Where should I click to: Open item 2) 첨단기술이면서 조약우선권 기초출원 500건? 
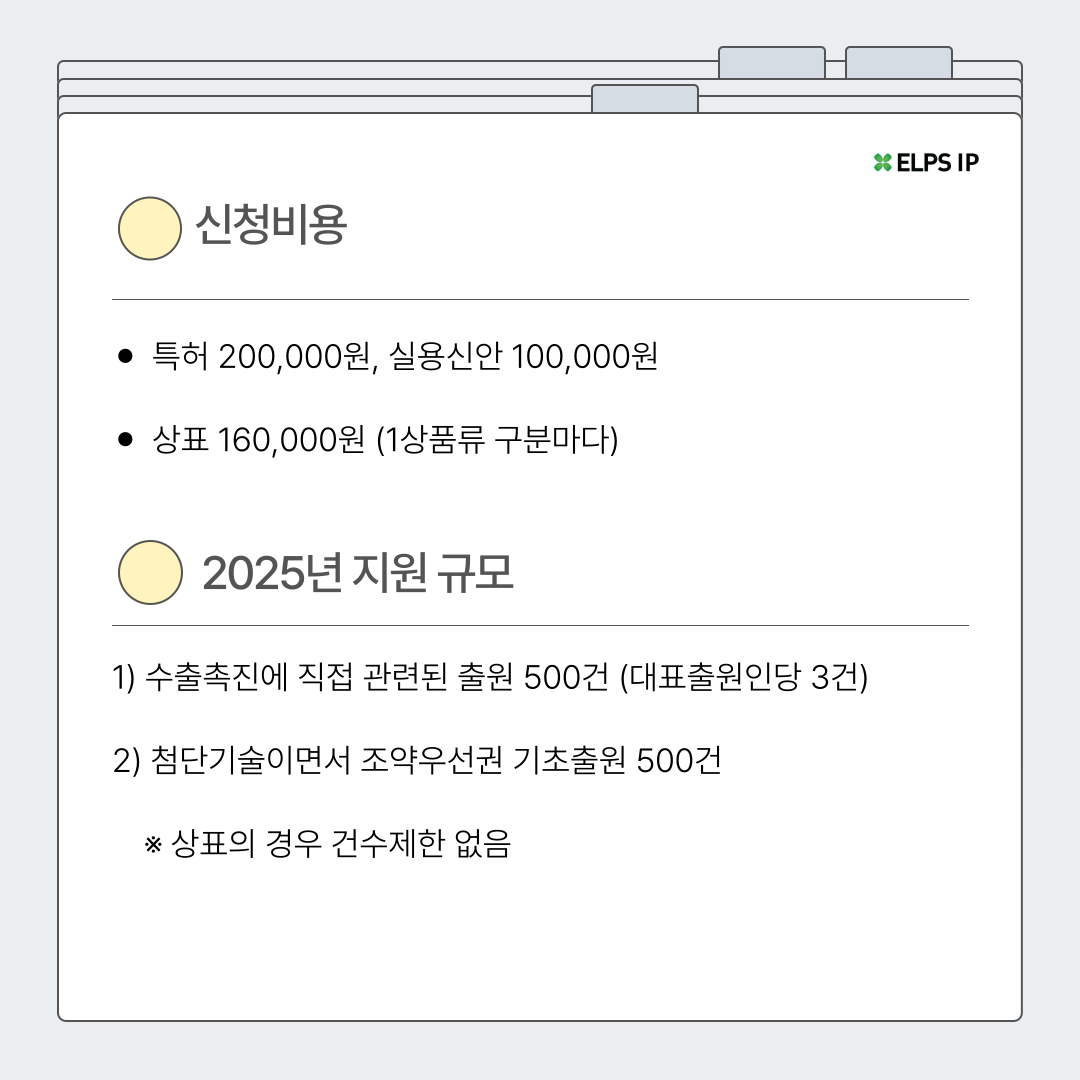coord(418,761)
